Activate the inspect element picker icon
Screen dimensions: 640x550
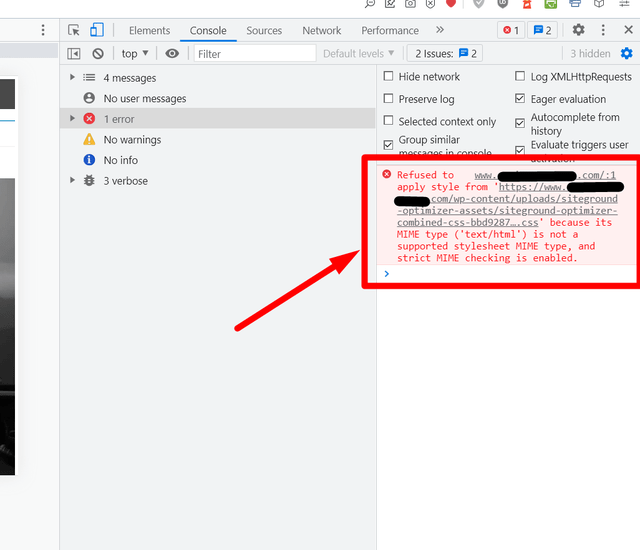tap(74, 30)
